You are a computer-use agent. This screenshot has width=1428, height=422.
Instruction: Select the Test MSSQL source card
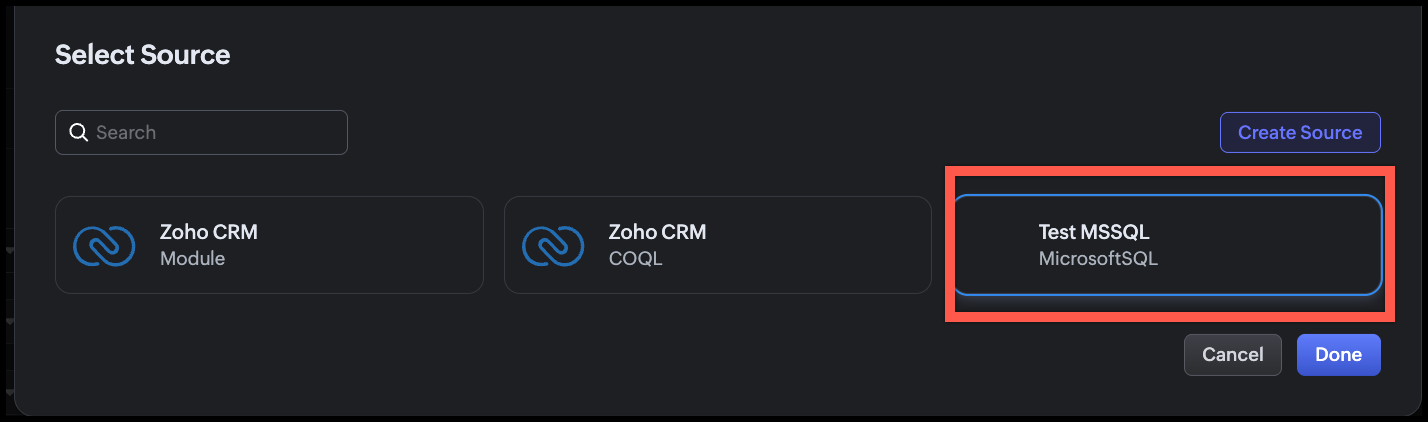click(1166, 245)
